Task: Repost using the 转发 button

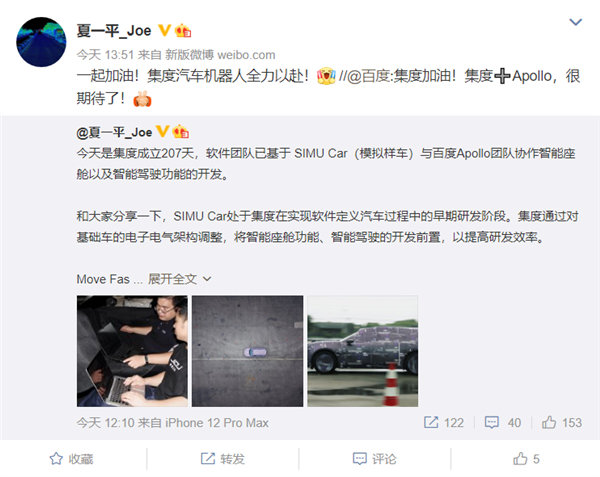Action: point(223,459)
